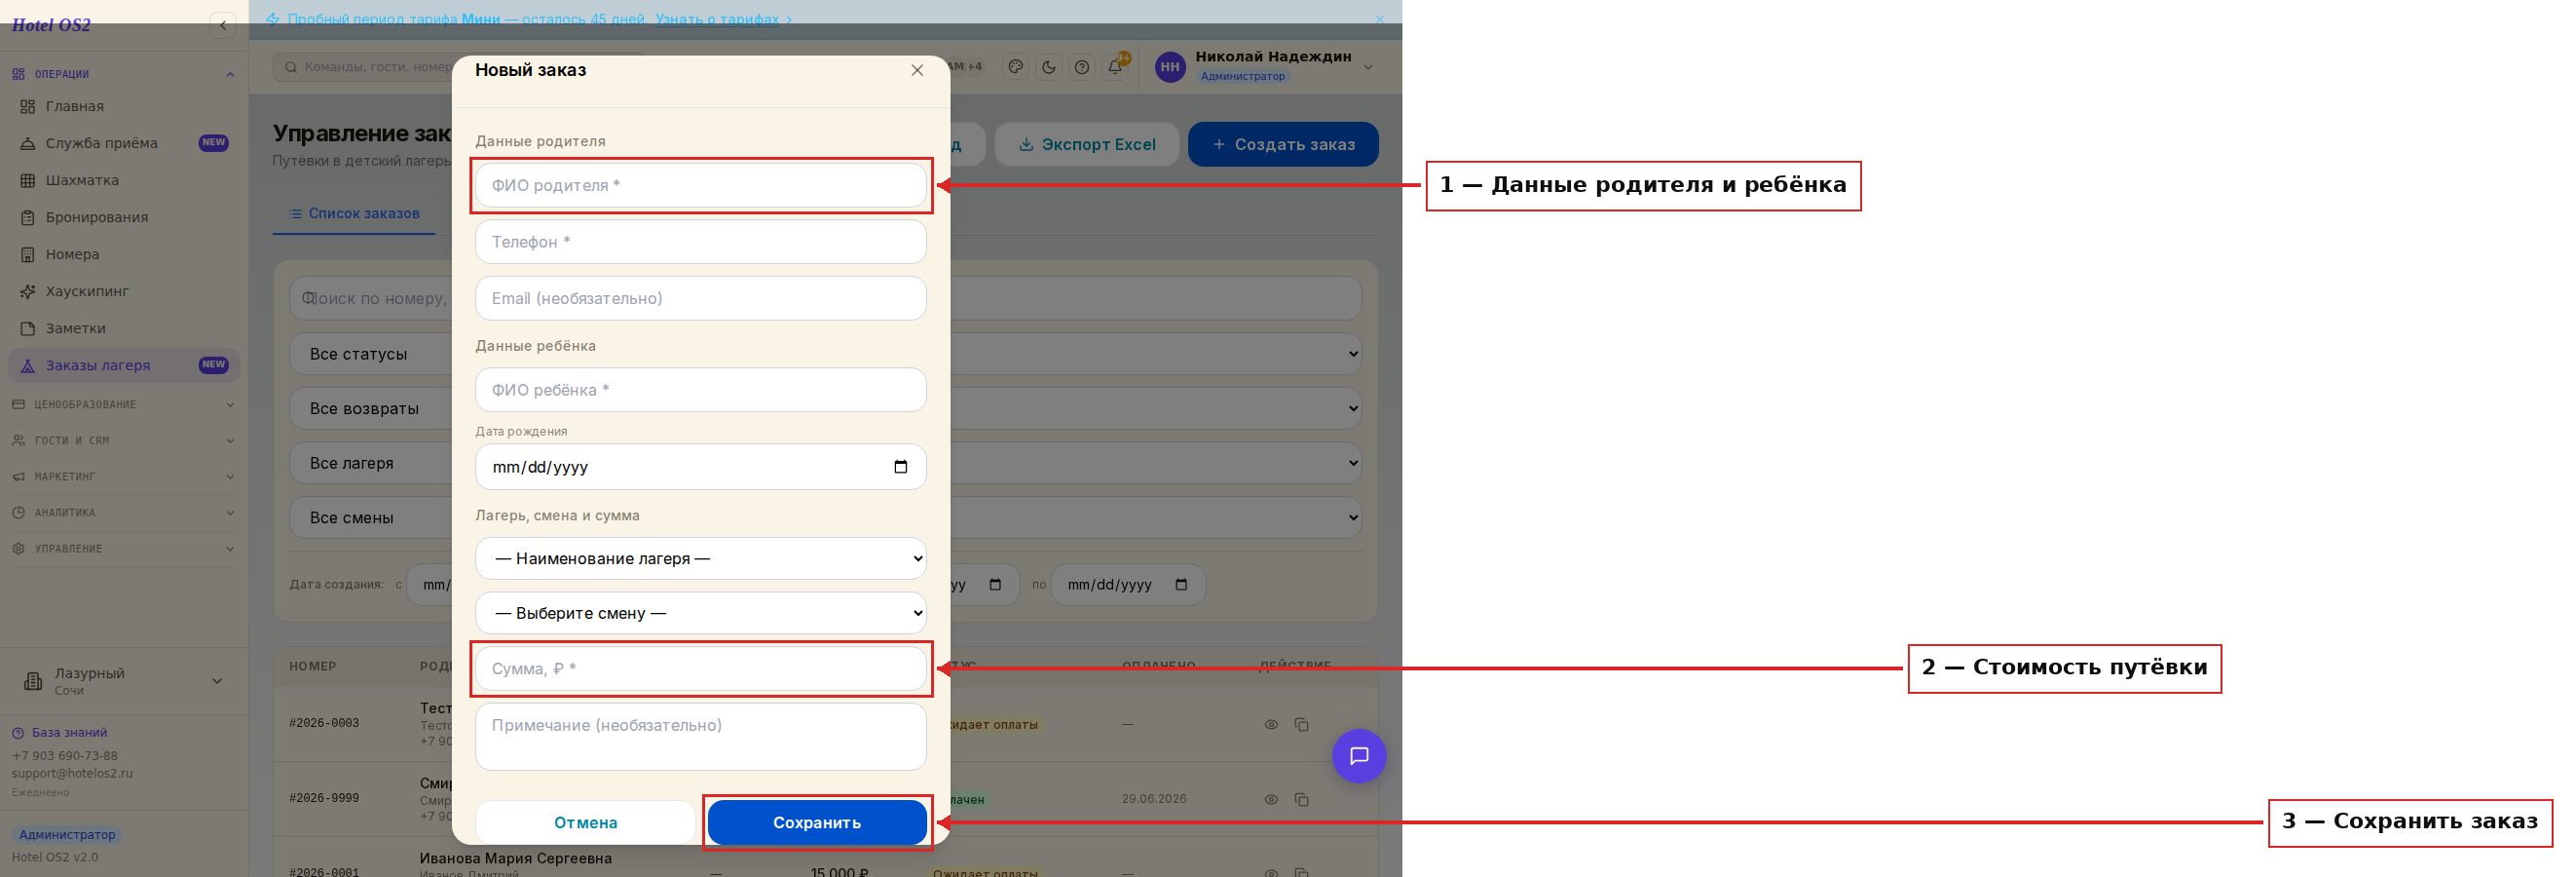Open the chat support bubble button

pyautogui.click(x=1358, y=756)
